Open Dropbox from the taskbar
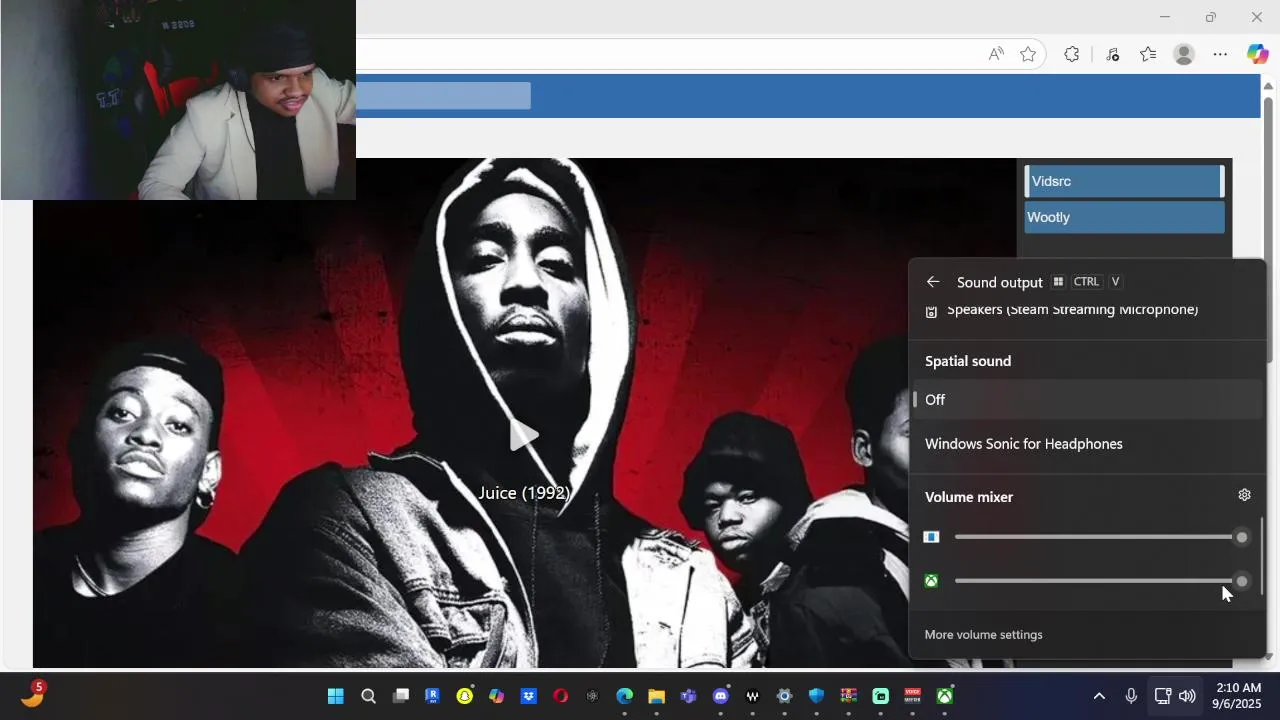The width and height of the screenshot is (1280, 720). 528,696
